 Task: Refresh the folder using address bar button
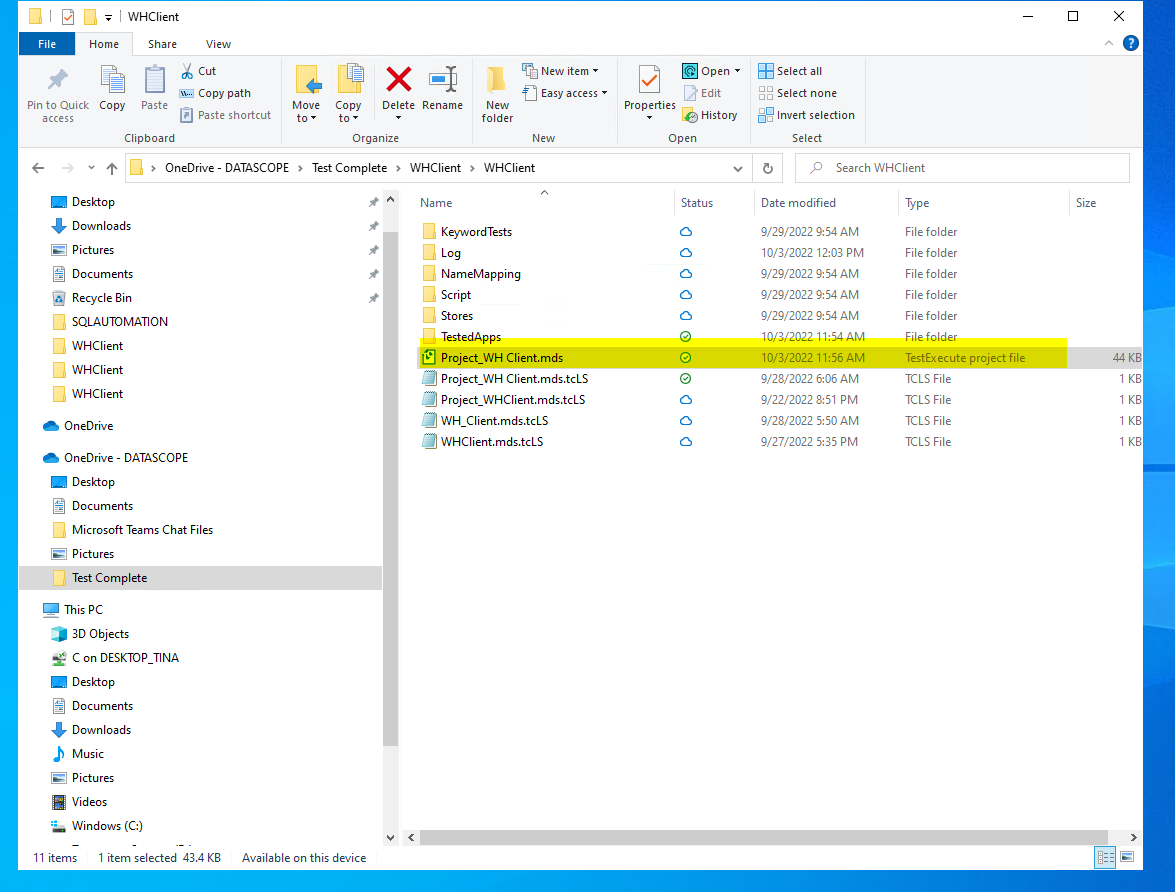pyautogui.click(x=767, y=168)
